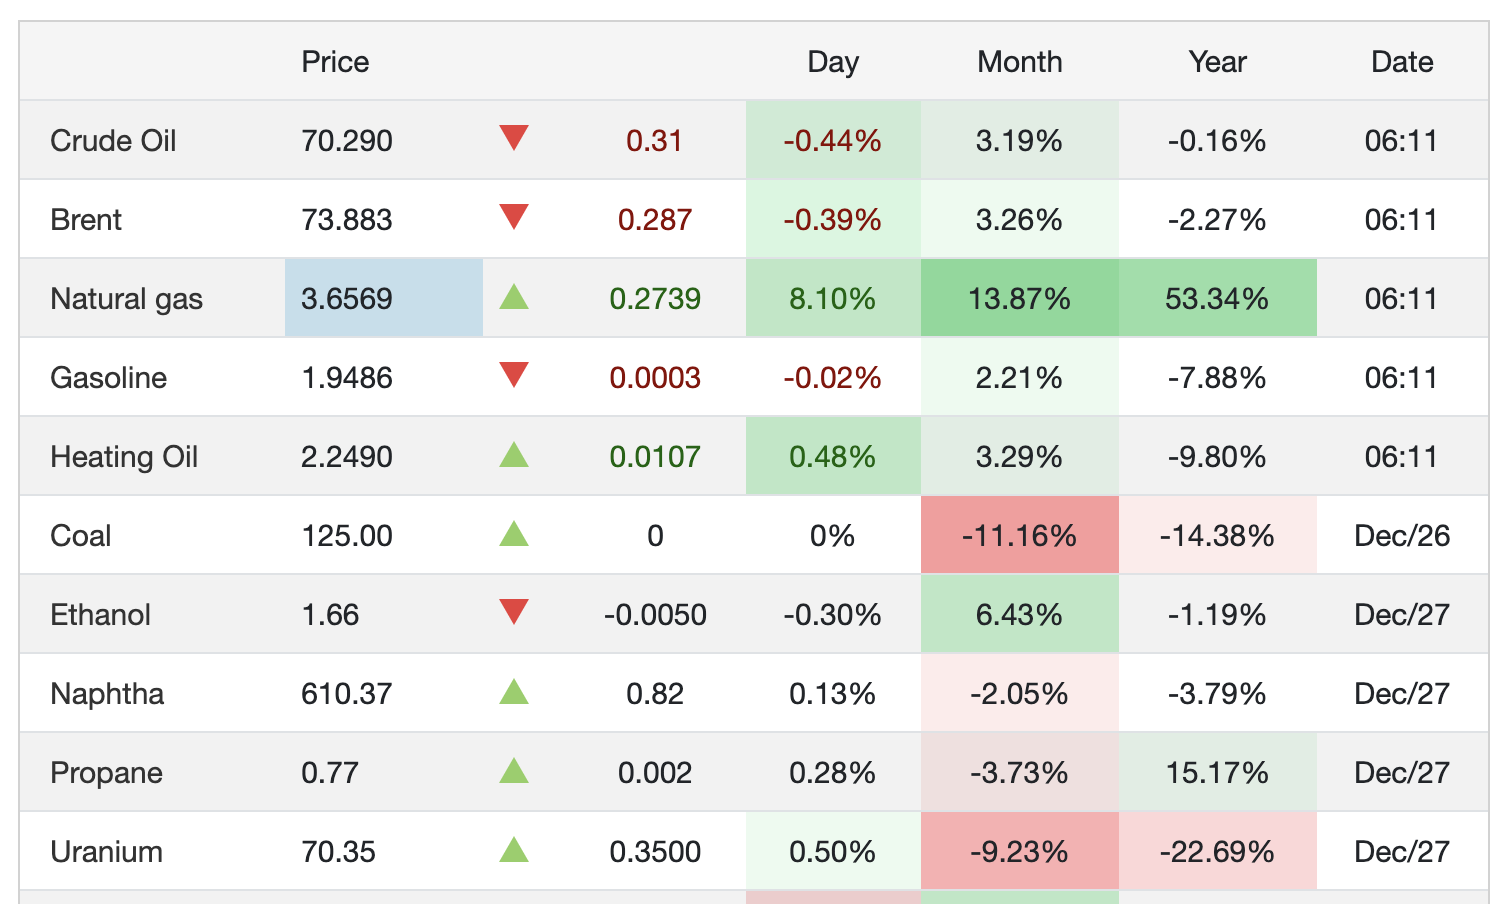This screenshot has width=1508, height=904.
Task: Click Coal month change -11.16%
Action: [1020, 536]
